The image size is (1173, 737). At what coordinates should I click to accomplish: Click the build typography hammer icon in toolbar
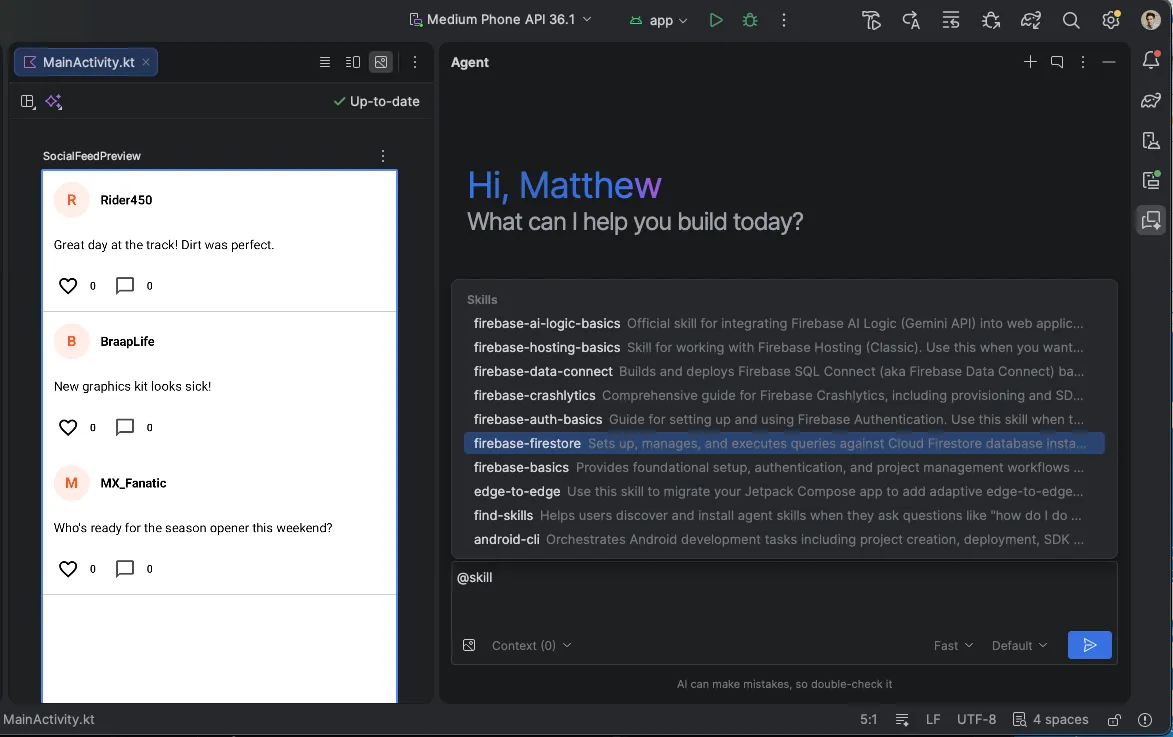(x=871, y=20)
